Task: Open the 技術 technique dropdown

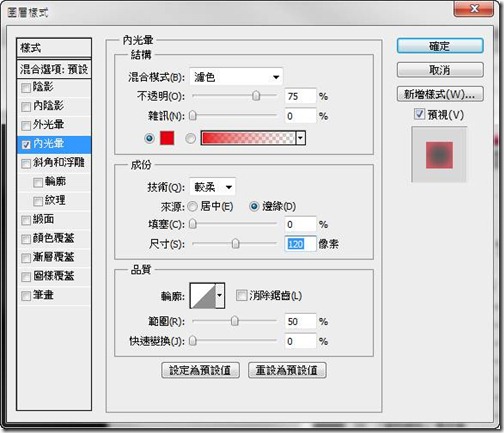Action: 212,187
